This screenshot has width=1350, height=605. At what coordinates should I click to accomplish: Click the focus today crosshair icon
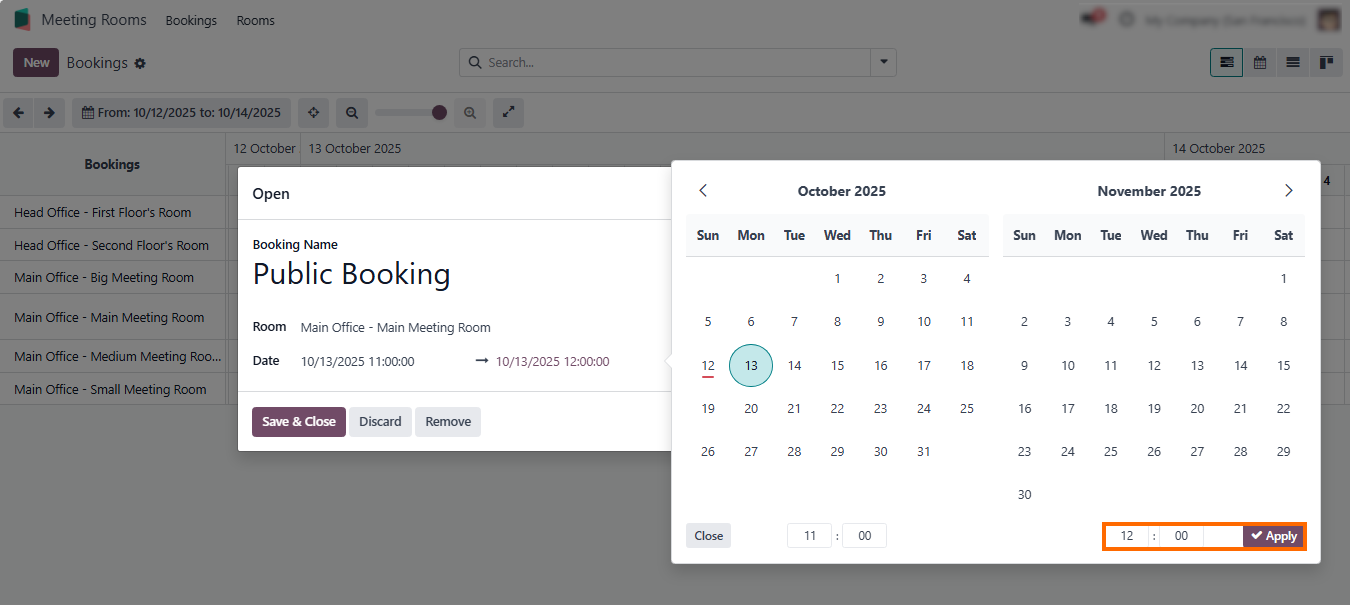click(x=313, y=113)
